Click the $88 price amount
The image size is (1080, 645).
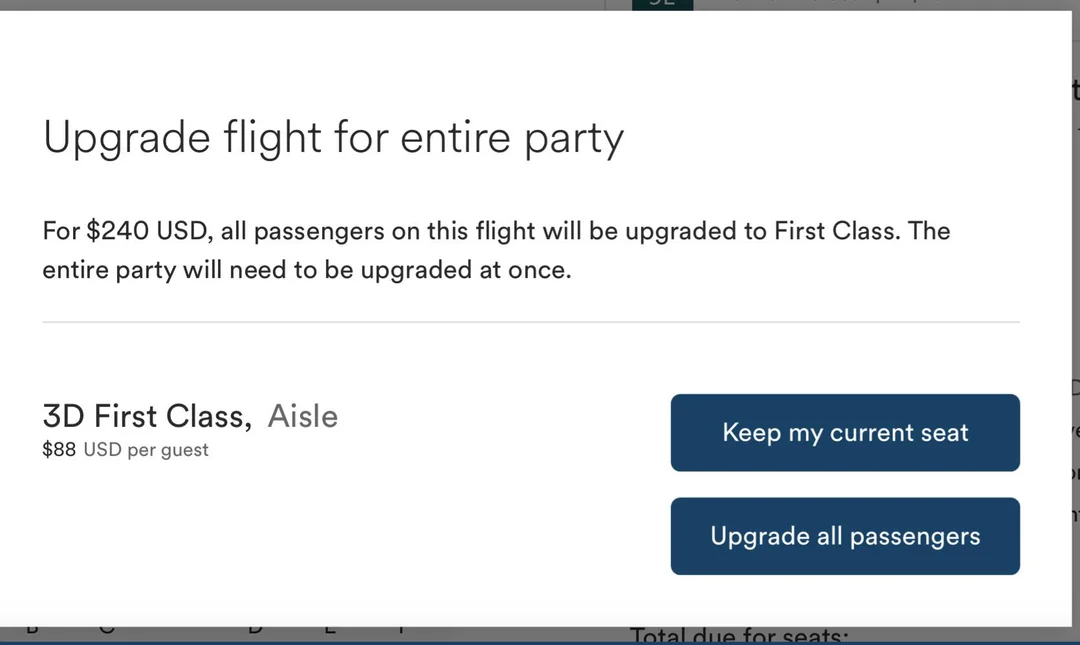(59, 450)
